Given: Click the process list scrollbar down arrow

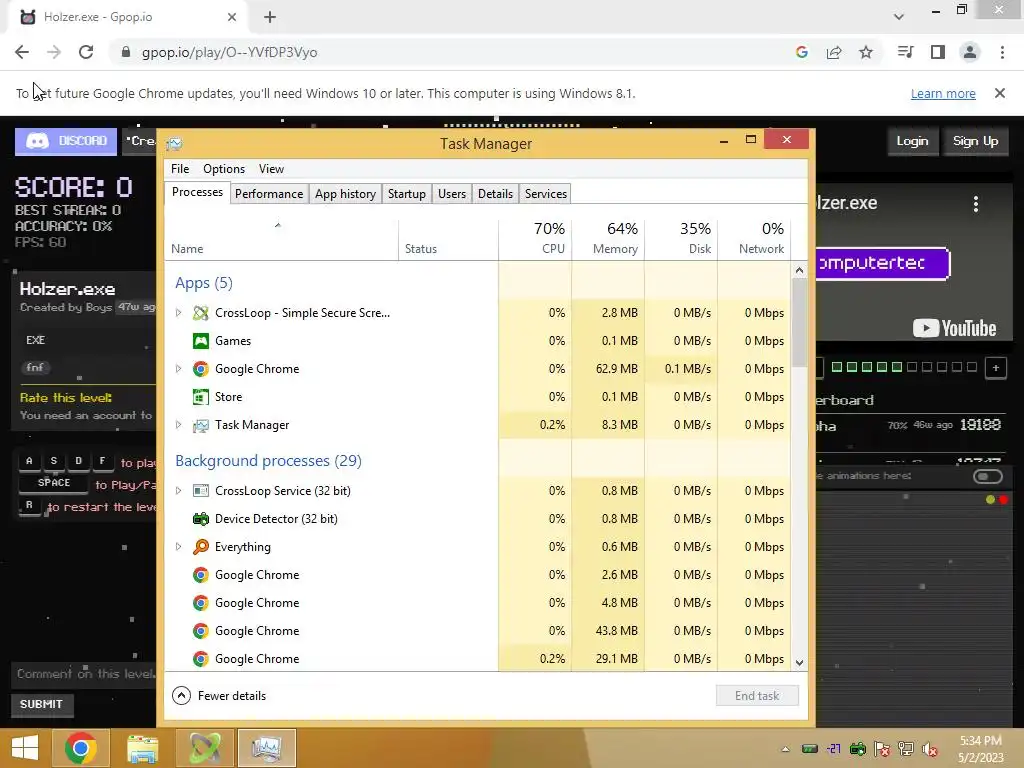Looking at the screenshot, I should tap(799, 662).
